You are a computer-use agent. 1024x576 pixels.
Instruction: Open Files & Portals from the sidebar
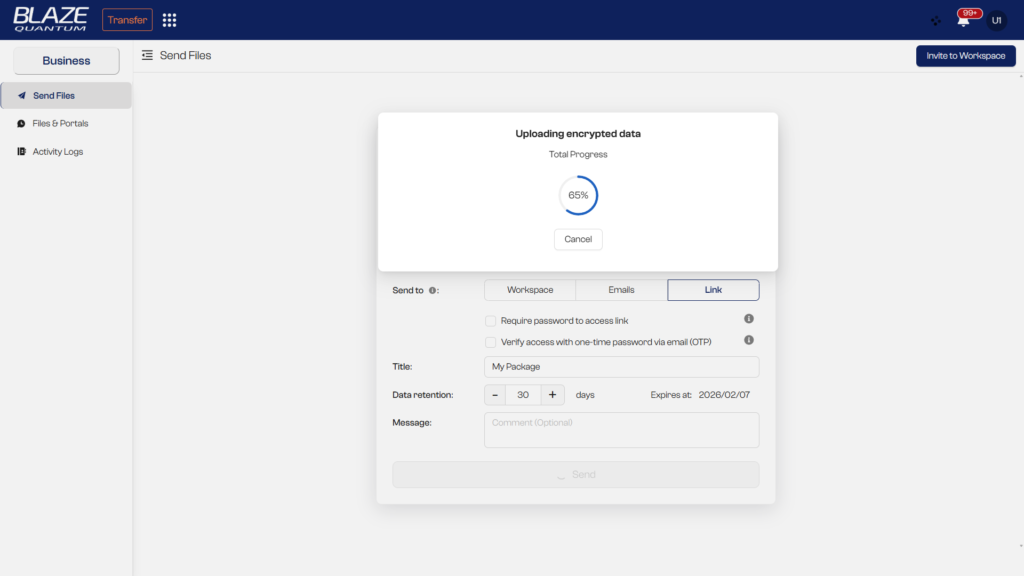click(x=60, y=123)
